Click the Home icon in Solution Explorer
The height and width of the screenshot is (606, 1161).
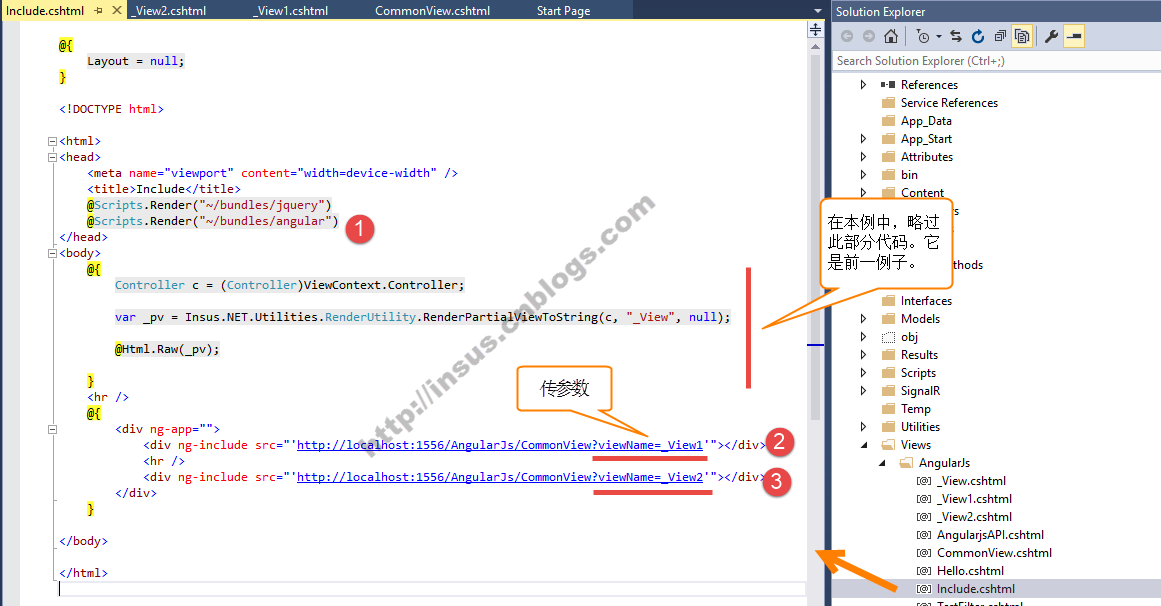coord(891,36)
